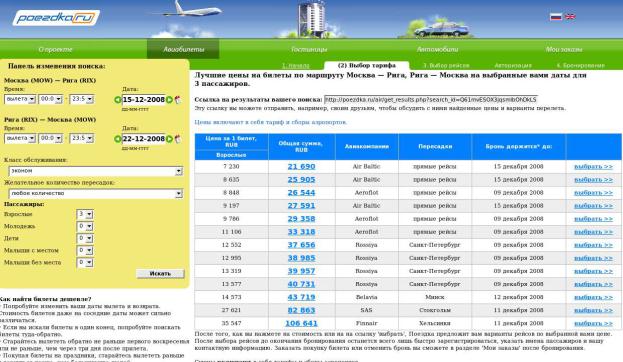Open the Взрослые passenger count dropdown

pos(85,214)
